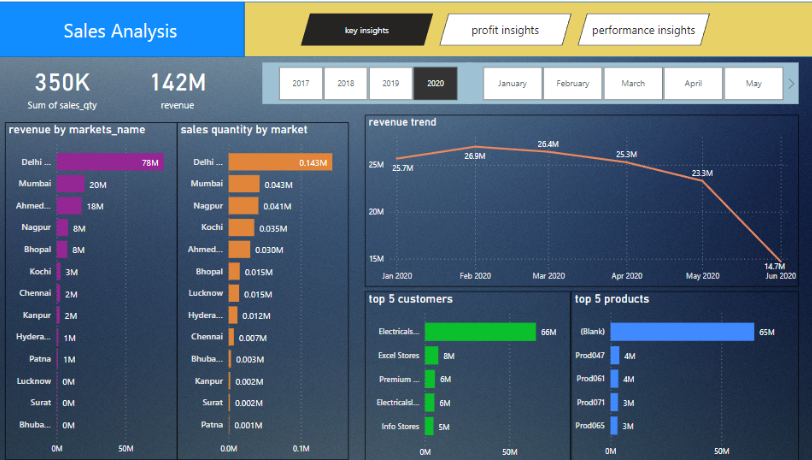Select the orange Delhi sales quantity bar

coord(280,162)
